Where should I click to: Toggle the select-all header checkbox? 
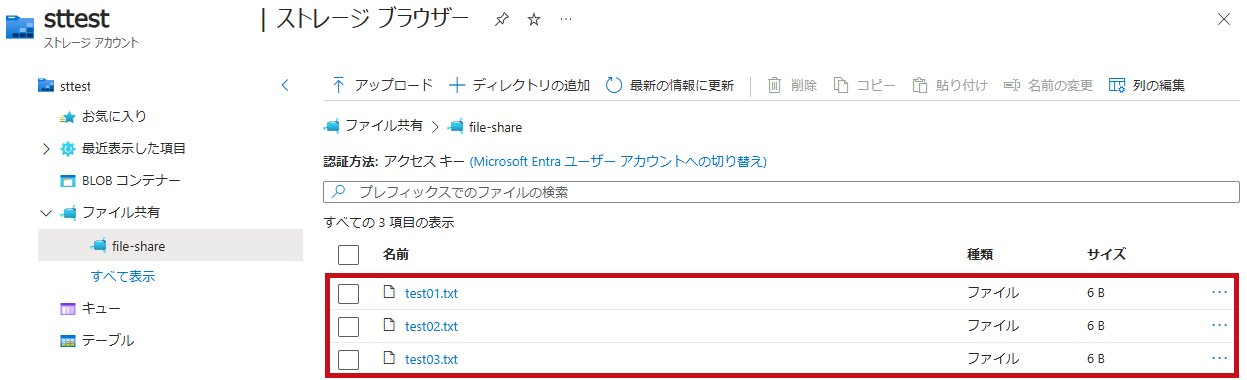(x=349, y=255)
